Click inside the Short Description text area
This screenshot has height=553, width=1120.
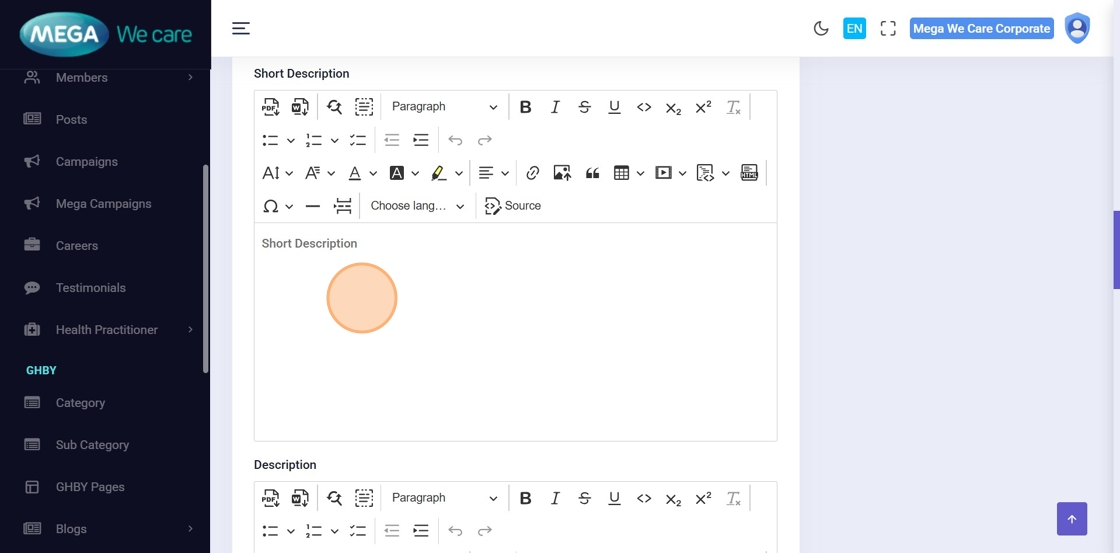click(515, 330)
